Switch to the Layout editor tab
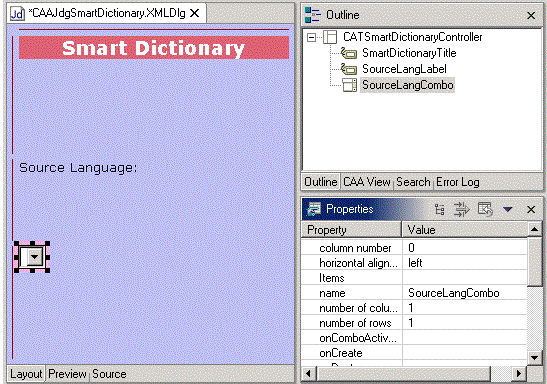547x384 pixels. 26,374
